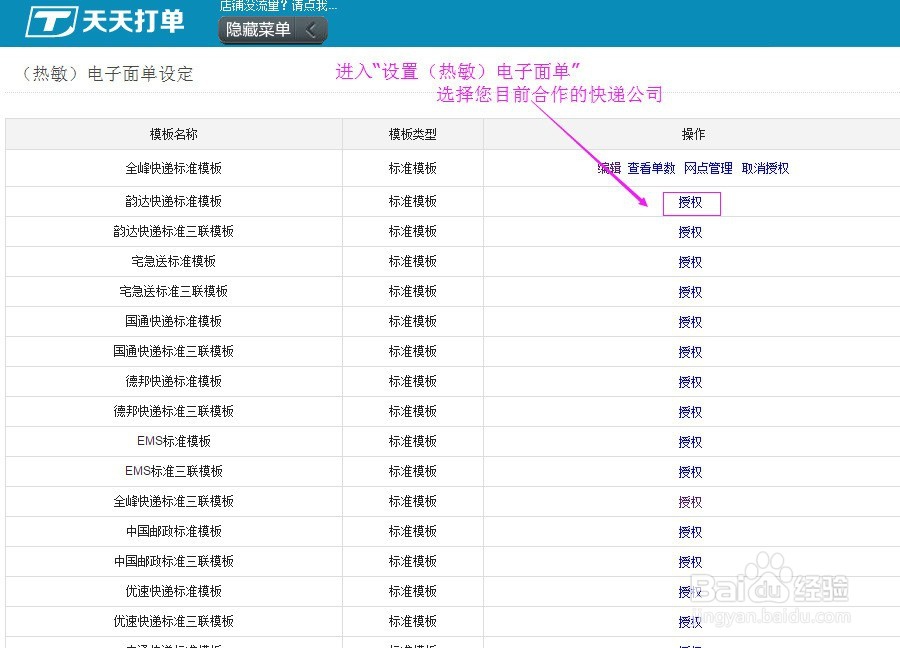
Task: Select the 德邦快递标准三联模板 row name
Action: [x=173, y=411]
